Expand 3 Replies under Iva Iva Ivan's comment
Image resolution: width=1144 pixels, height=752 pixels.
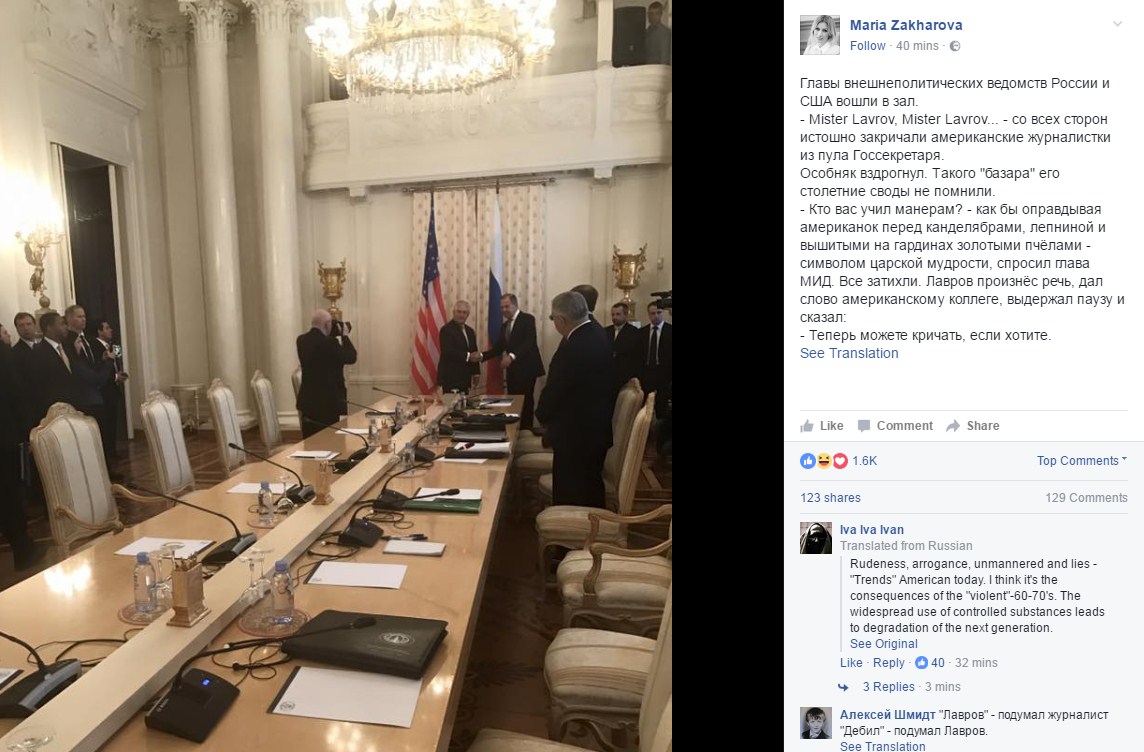(x=888, y=687)
